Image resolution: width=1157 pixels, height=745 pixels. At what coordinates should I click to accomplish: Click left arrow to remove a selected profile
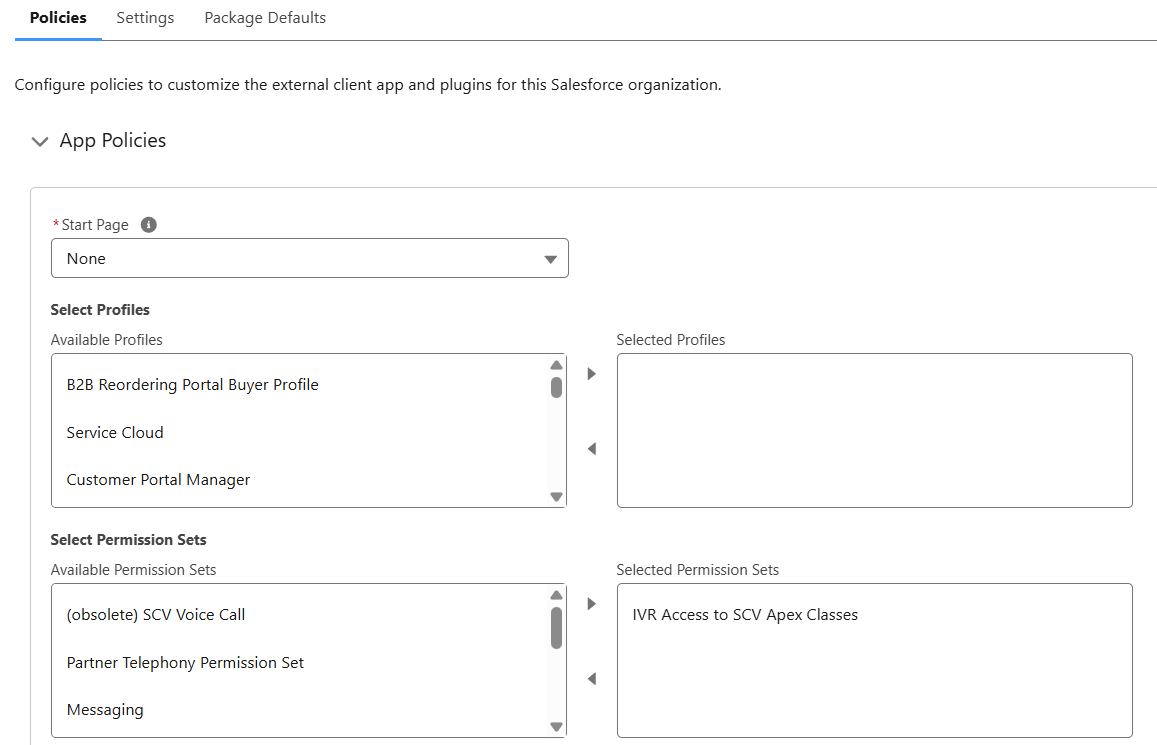pyautogui.click(x=591, y=449)
